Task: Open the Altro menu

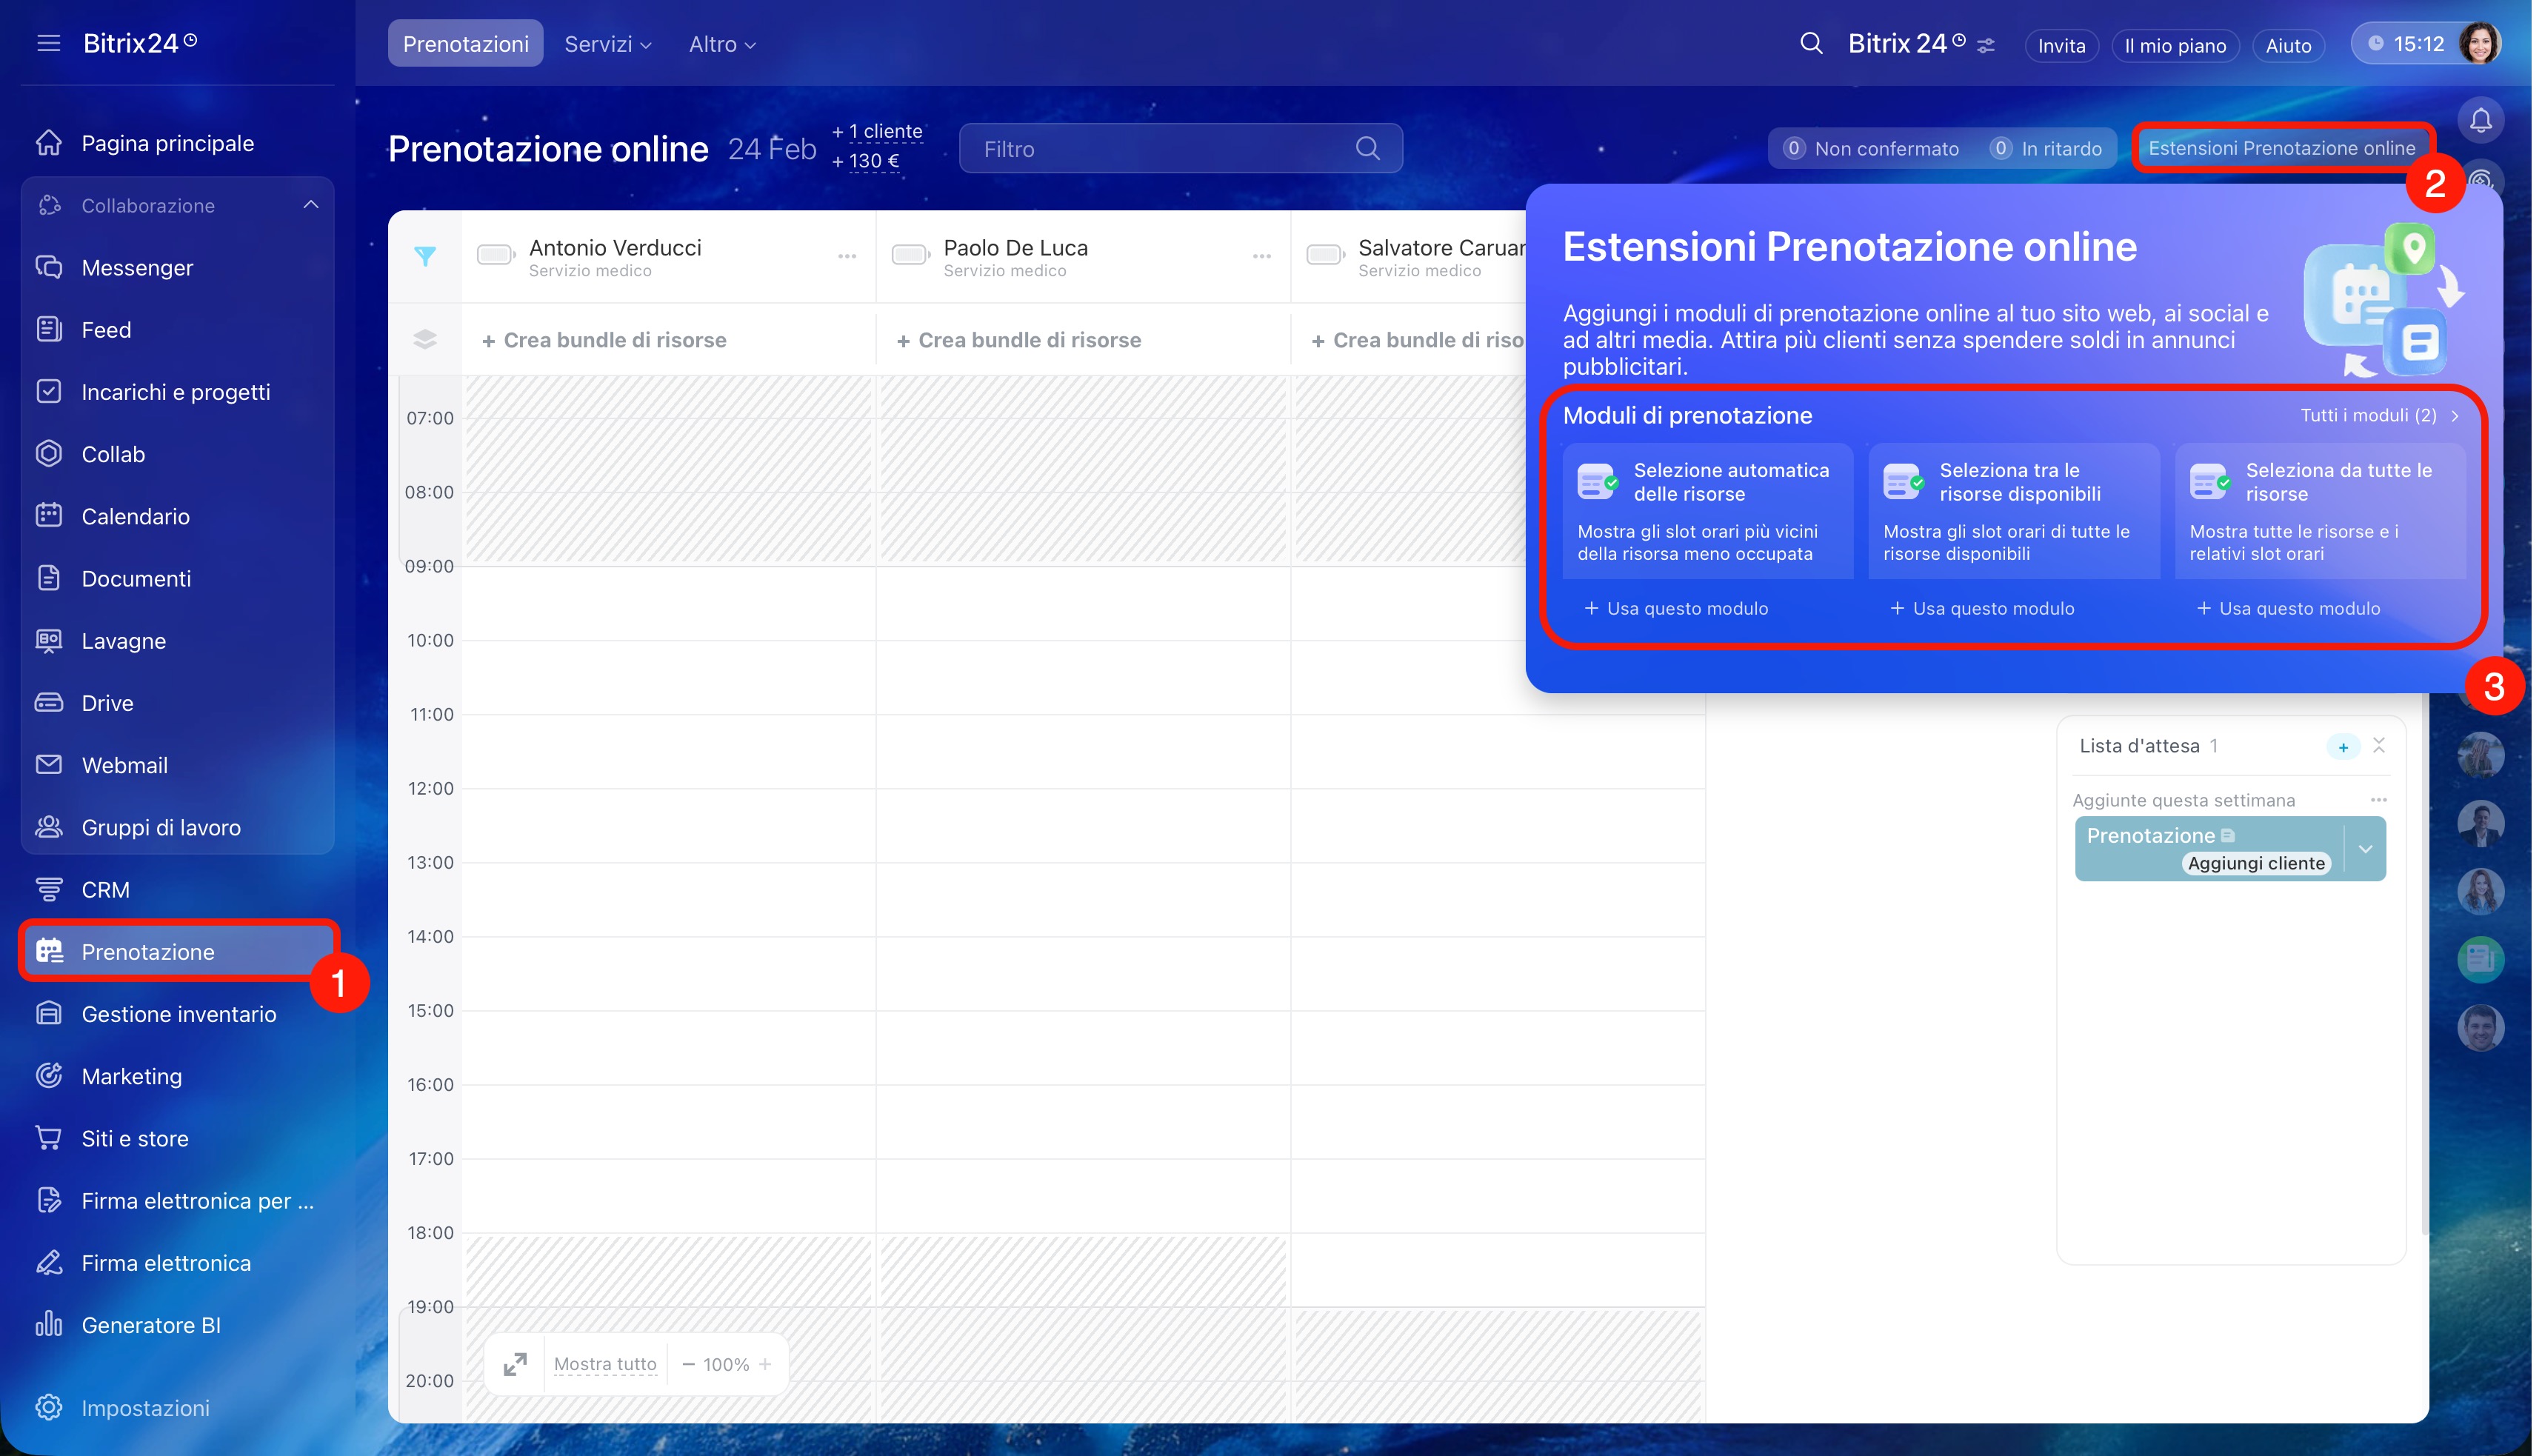Action: [x=721, y=44]
